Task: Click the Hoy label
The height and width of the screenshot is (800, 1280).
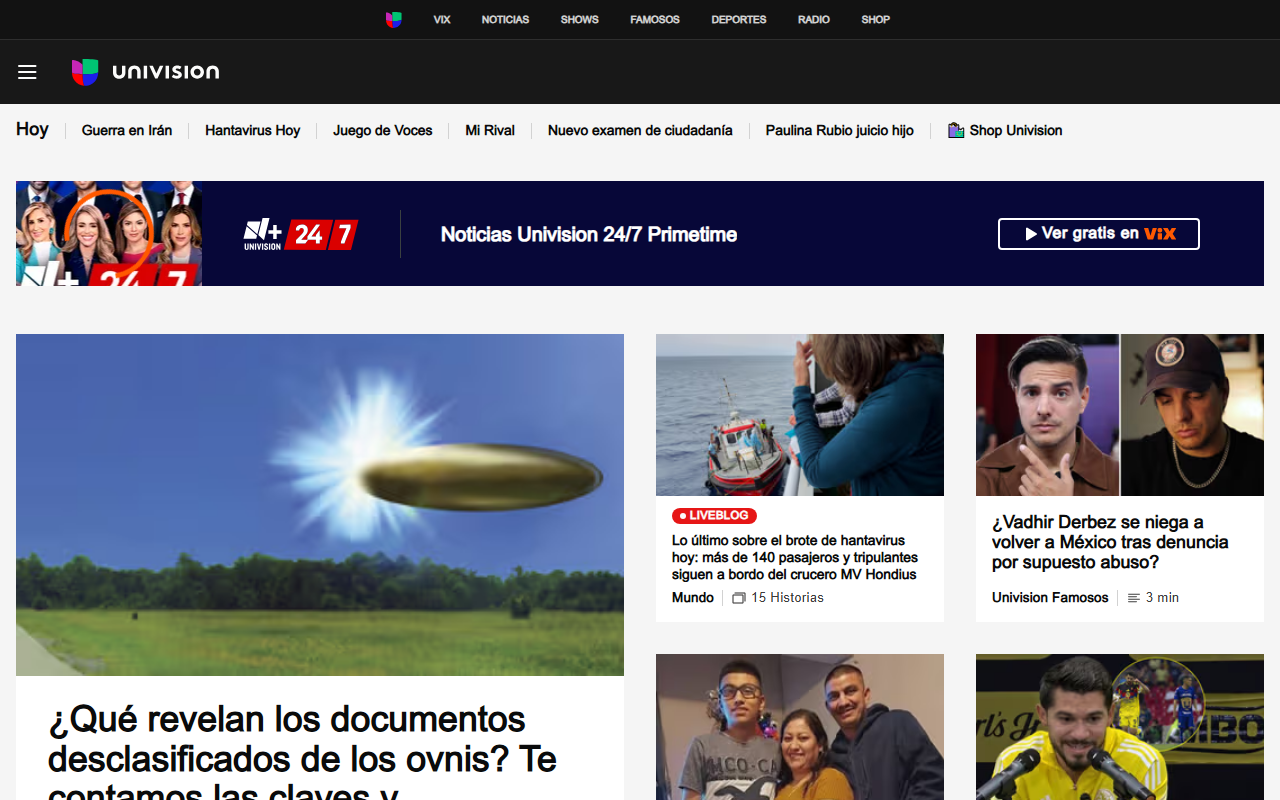Action: click(32, 129)
